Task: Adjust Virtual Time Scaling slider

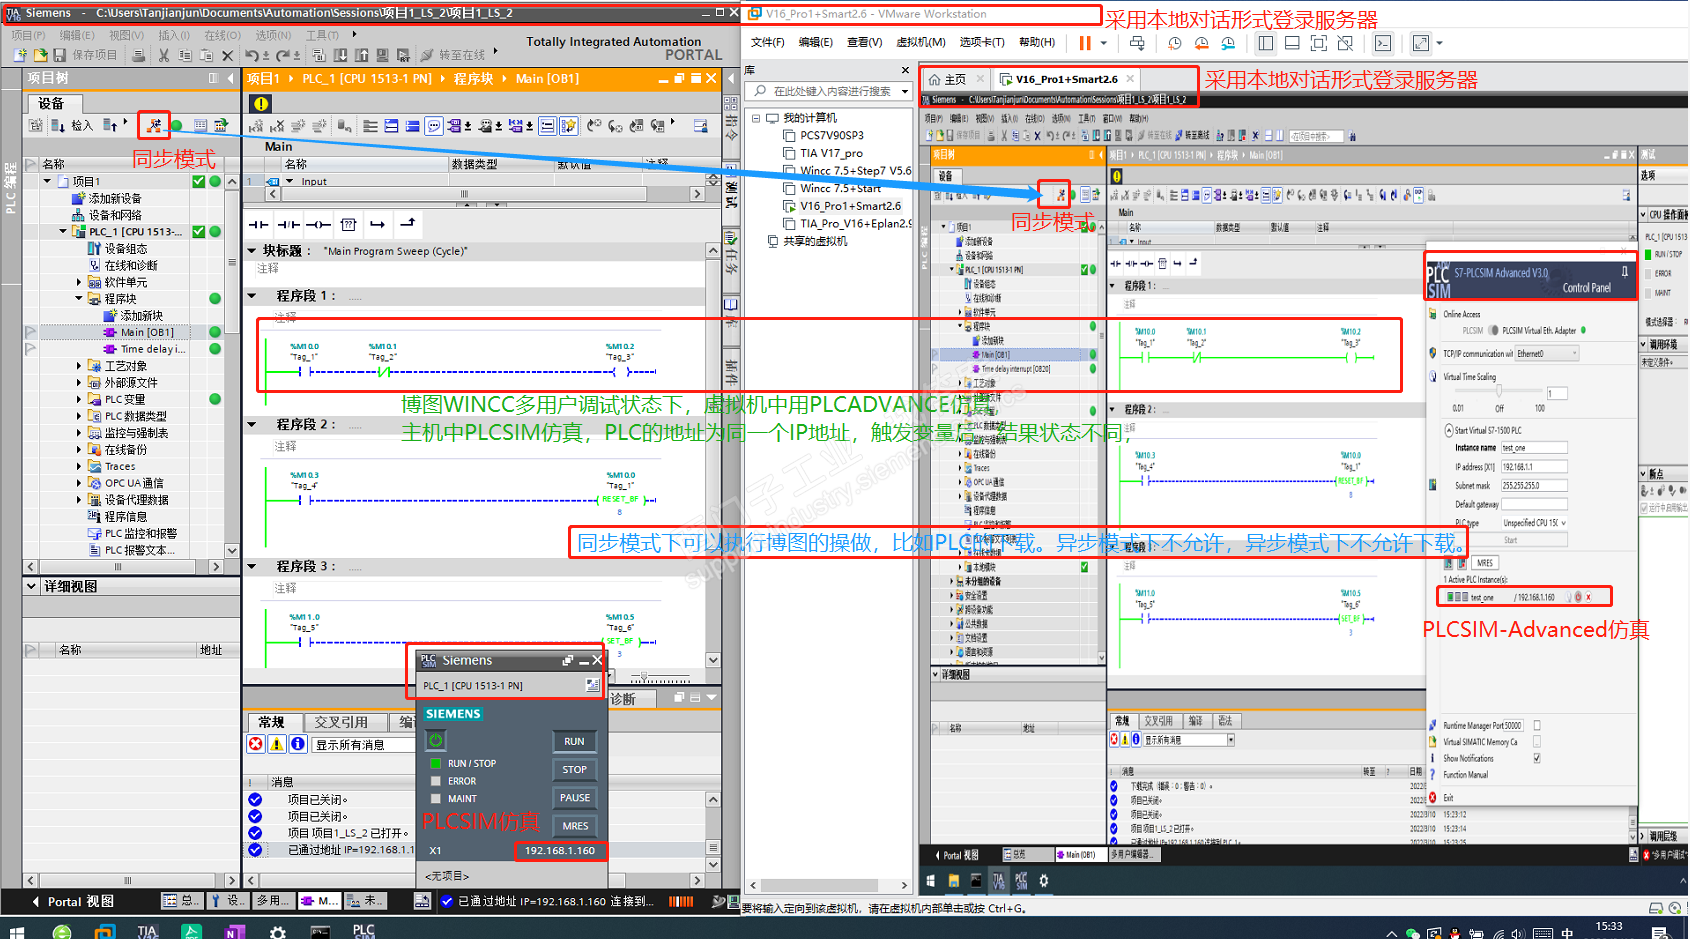Action: click(1499, 393)
